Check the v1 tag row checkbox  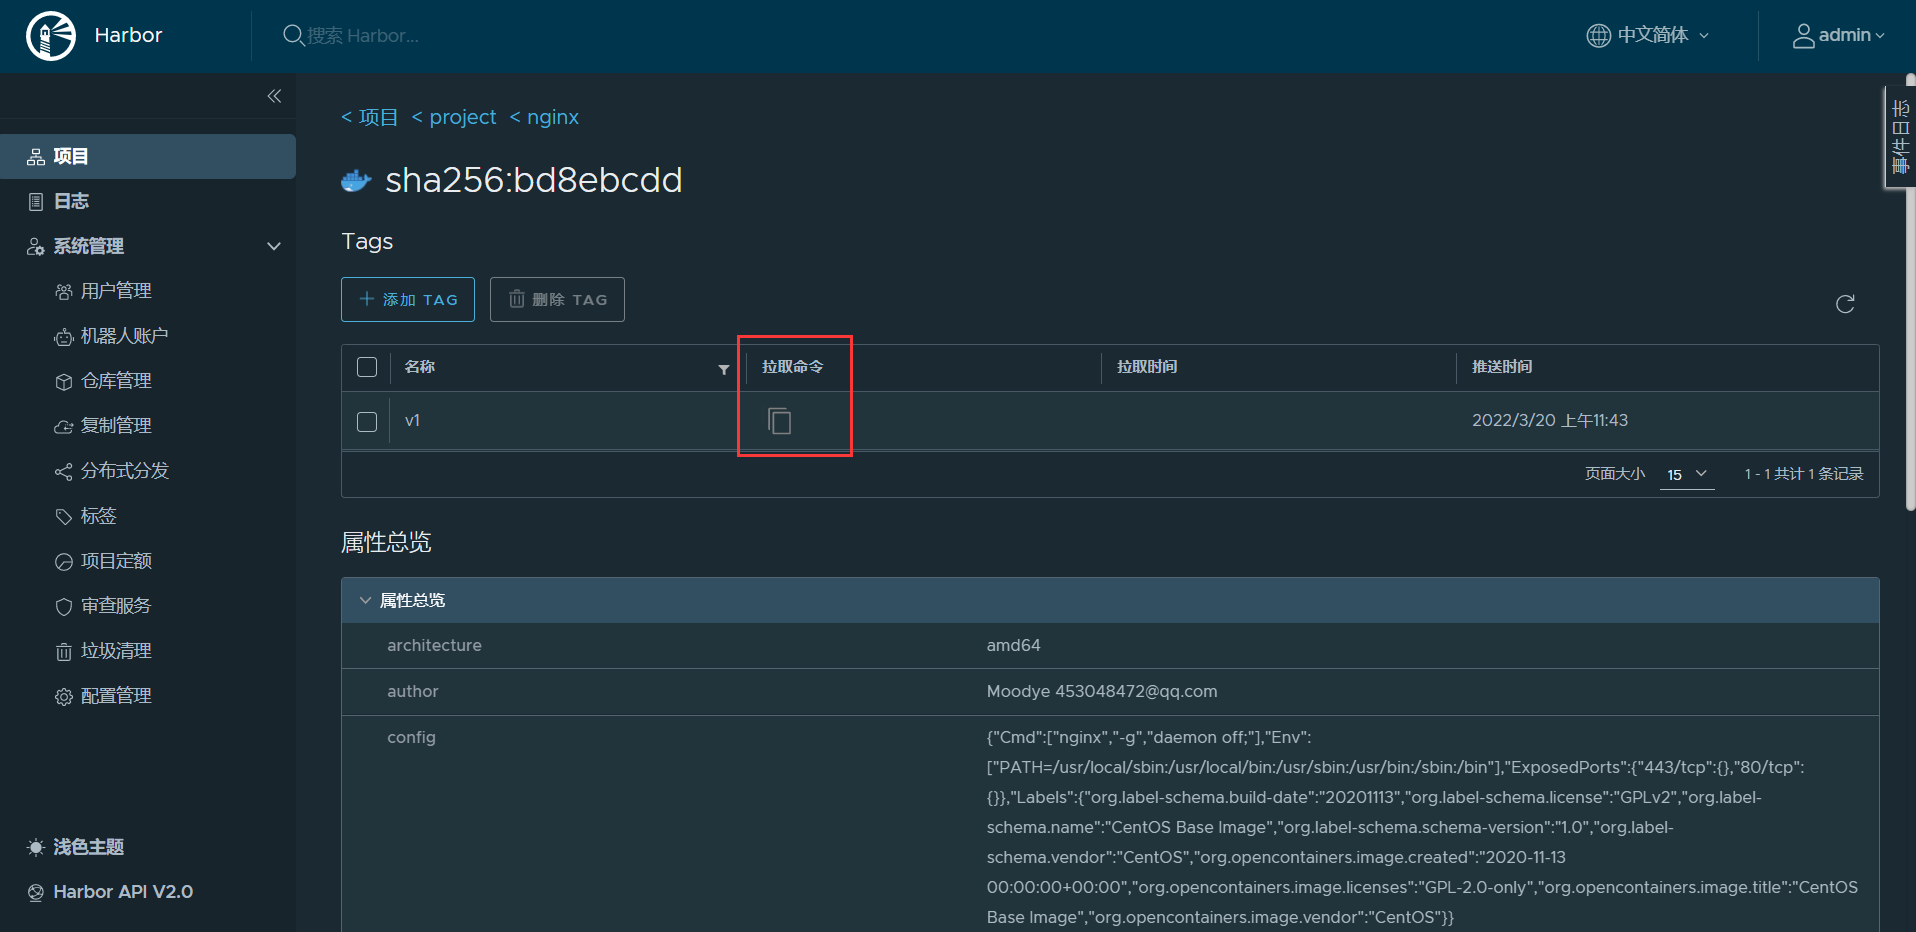click(366, 421)
